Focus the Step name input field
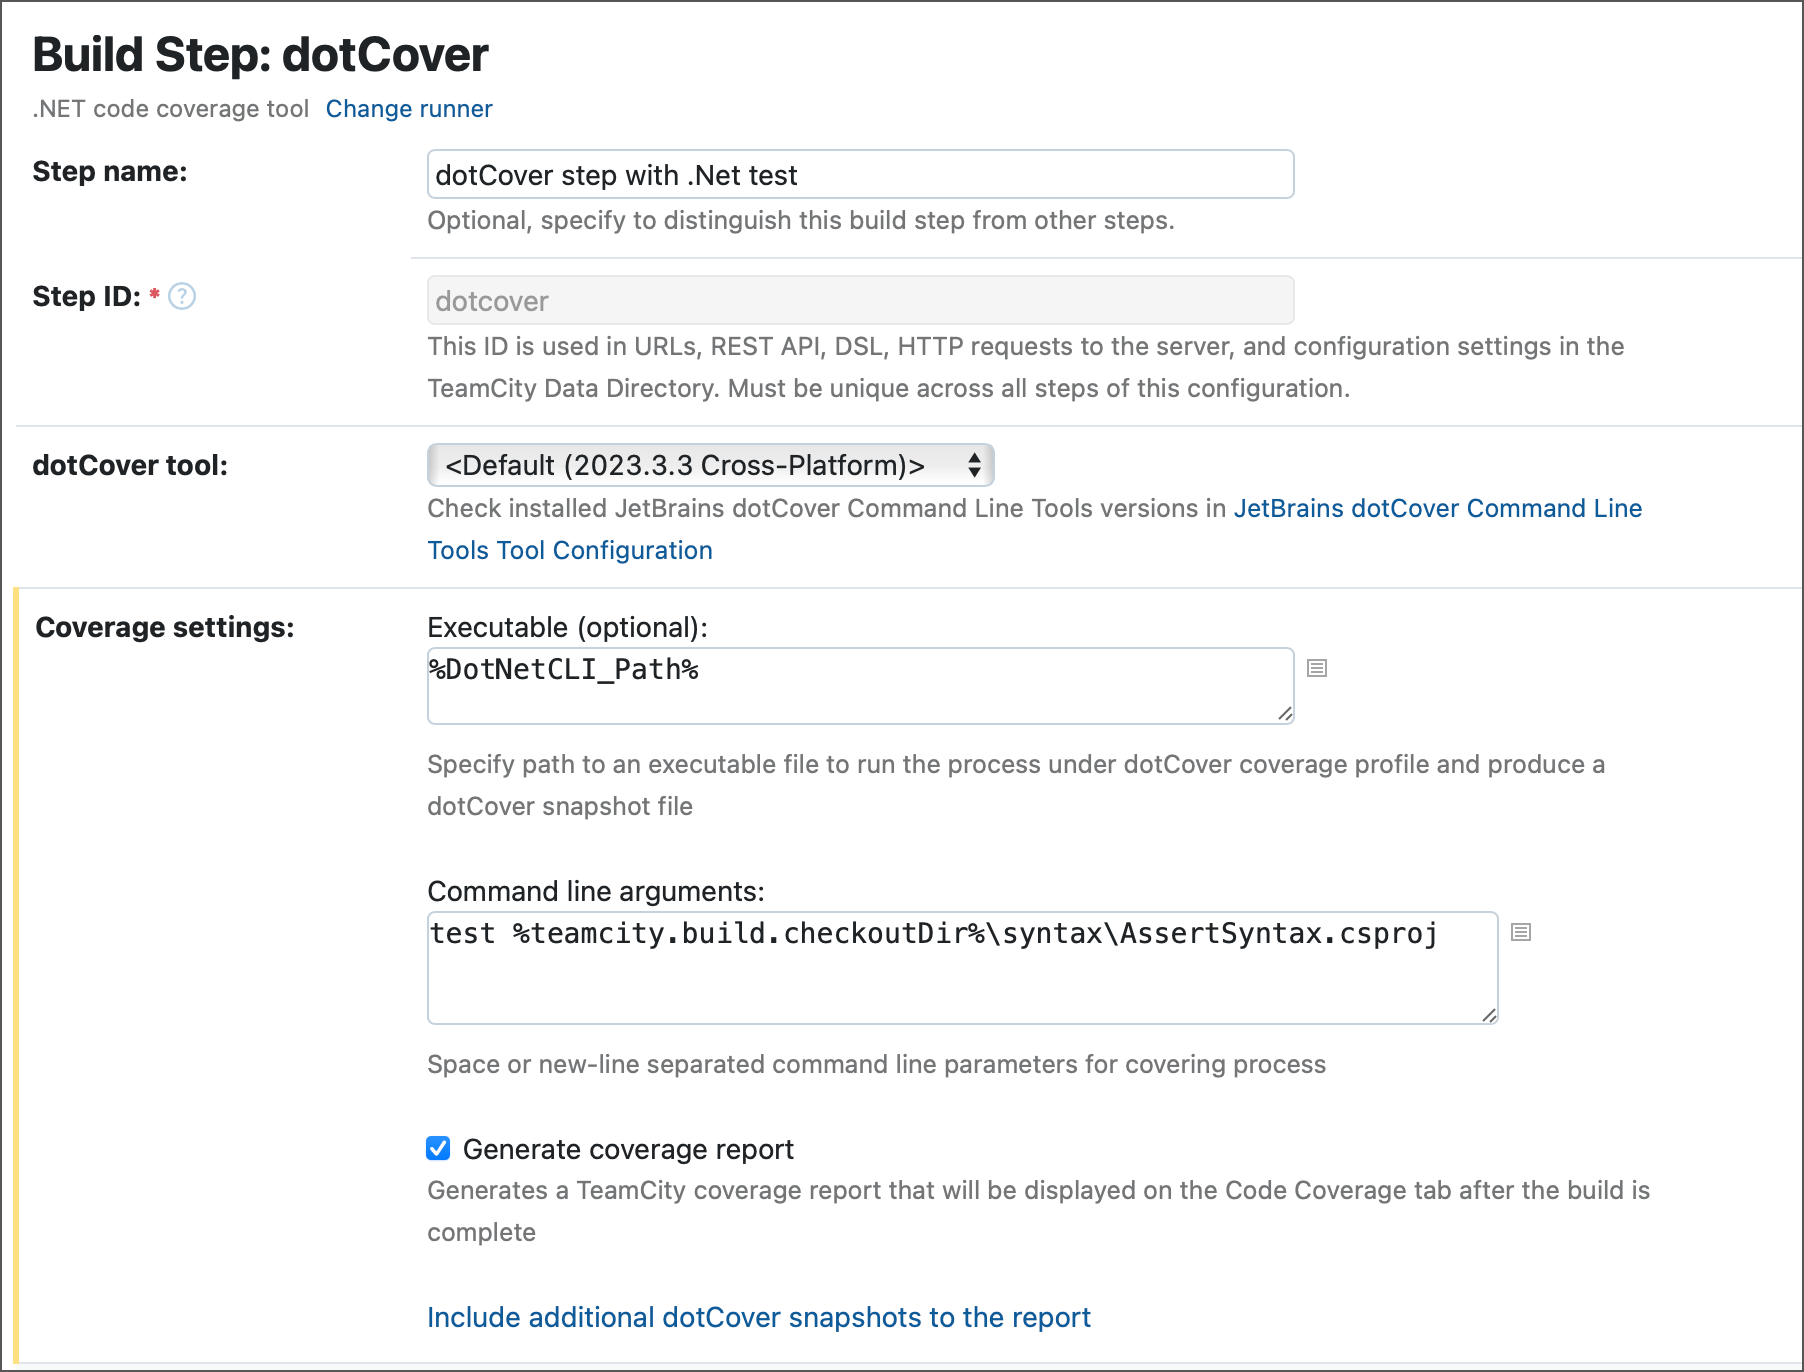This screenshot has height=1372, width=1804. [x=860, y=174]
